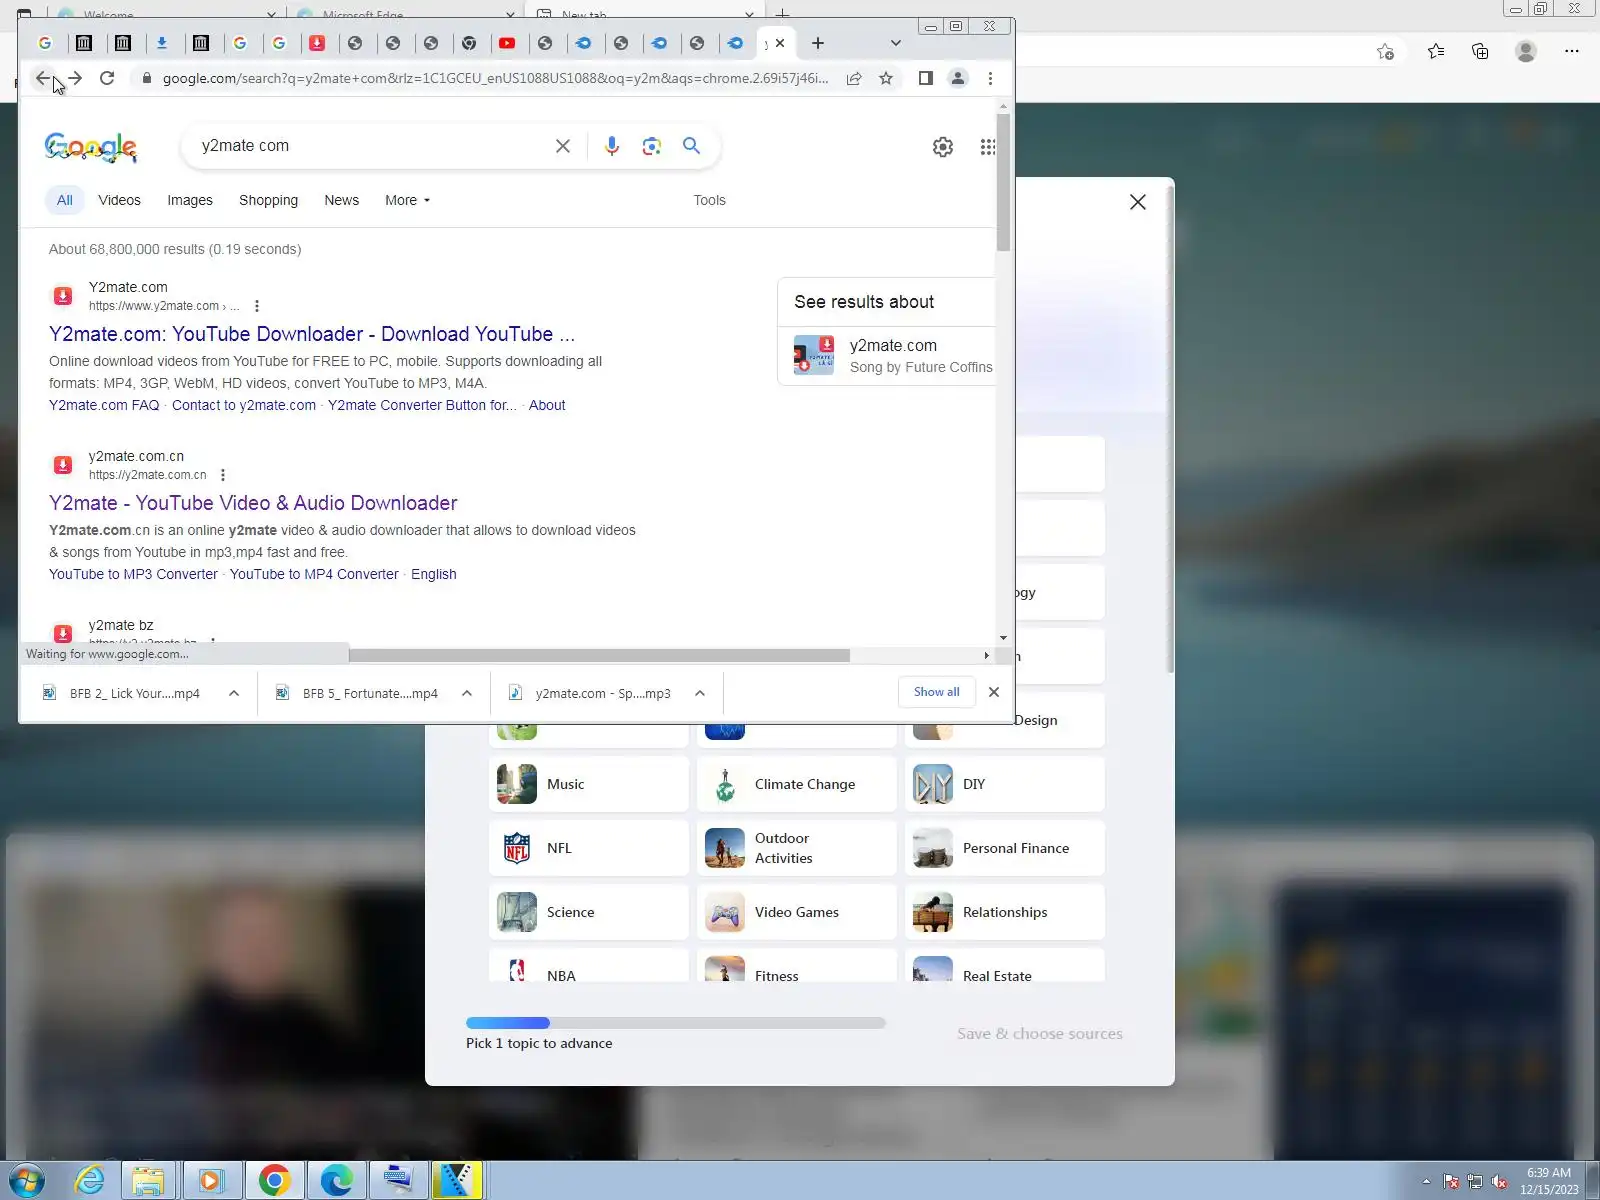Select the NFL topic in Edge
1600x1200 pixels.
tap(589, 848)
